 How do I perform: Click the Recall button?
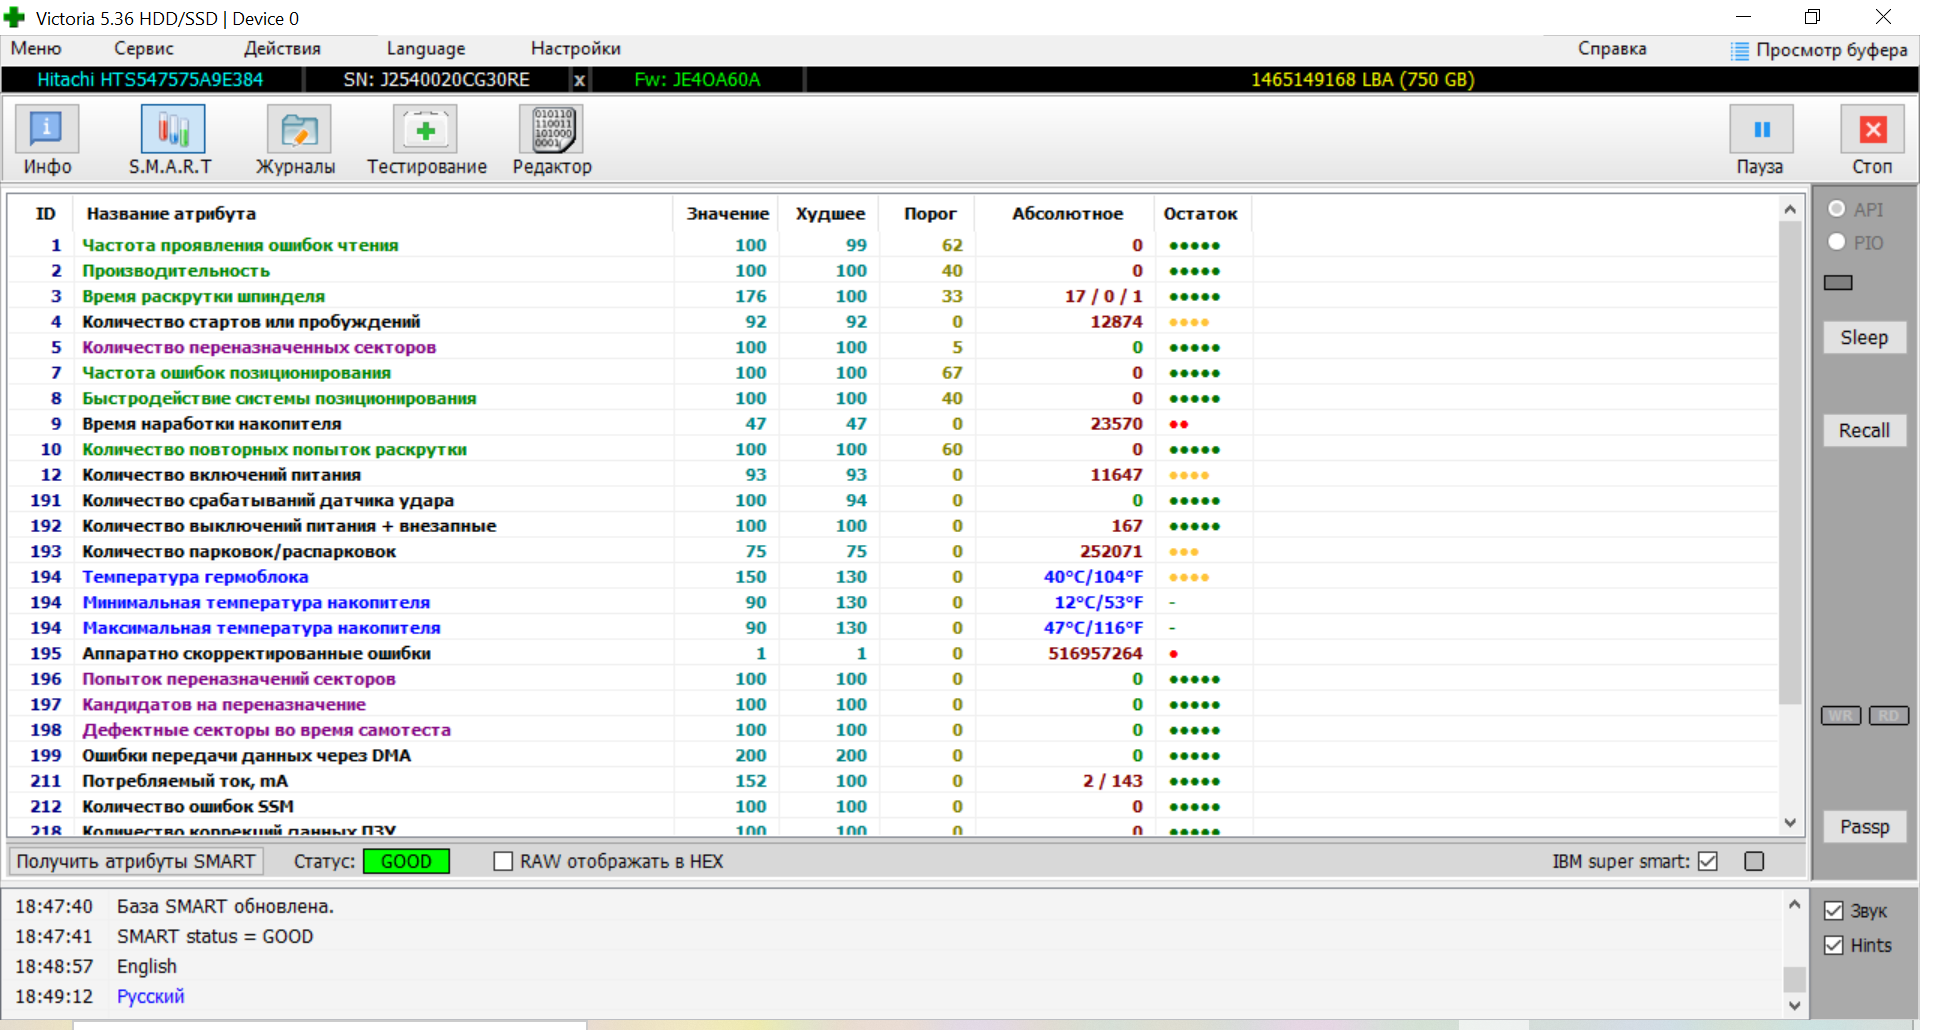1864,431
